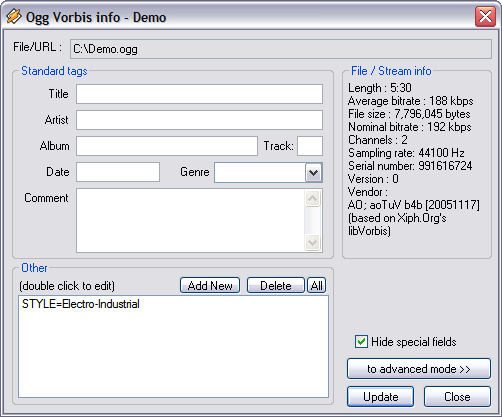
Task: Click the Delete button
Action: coord(276,285)
